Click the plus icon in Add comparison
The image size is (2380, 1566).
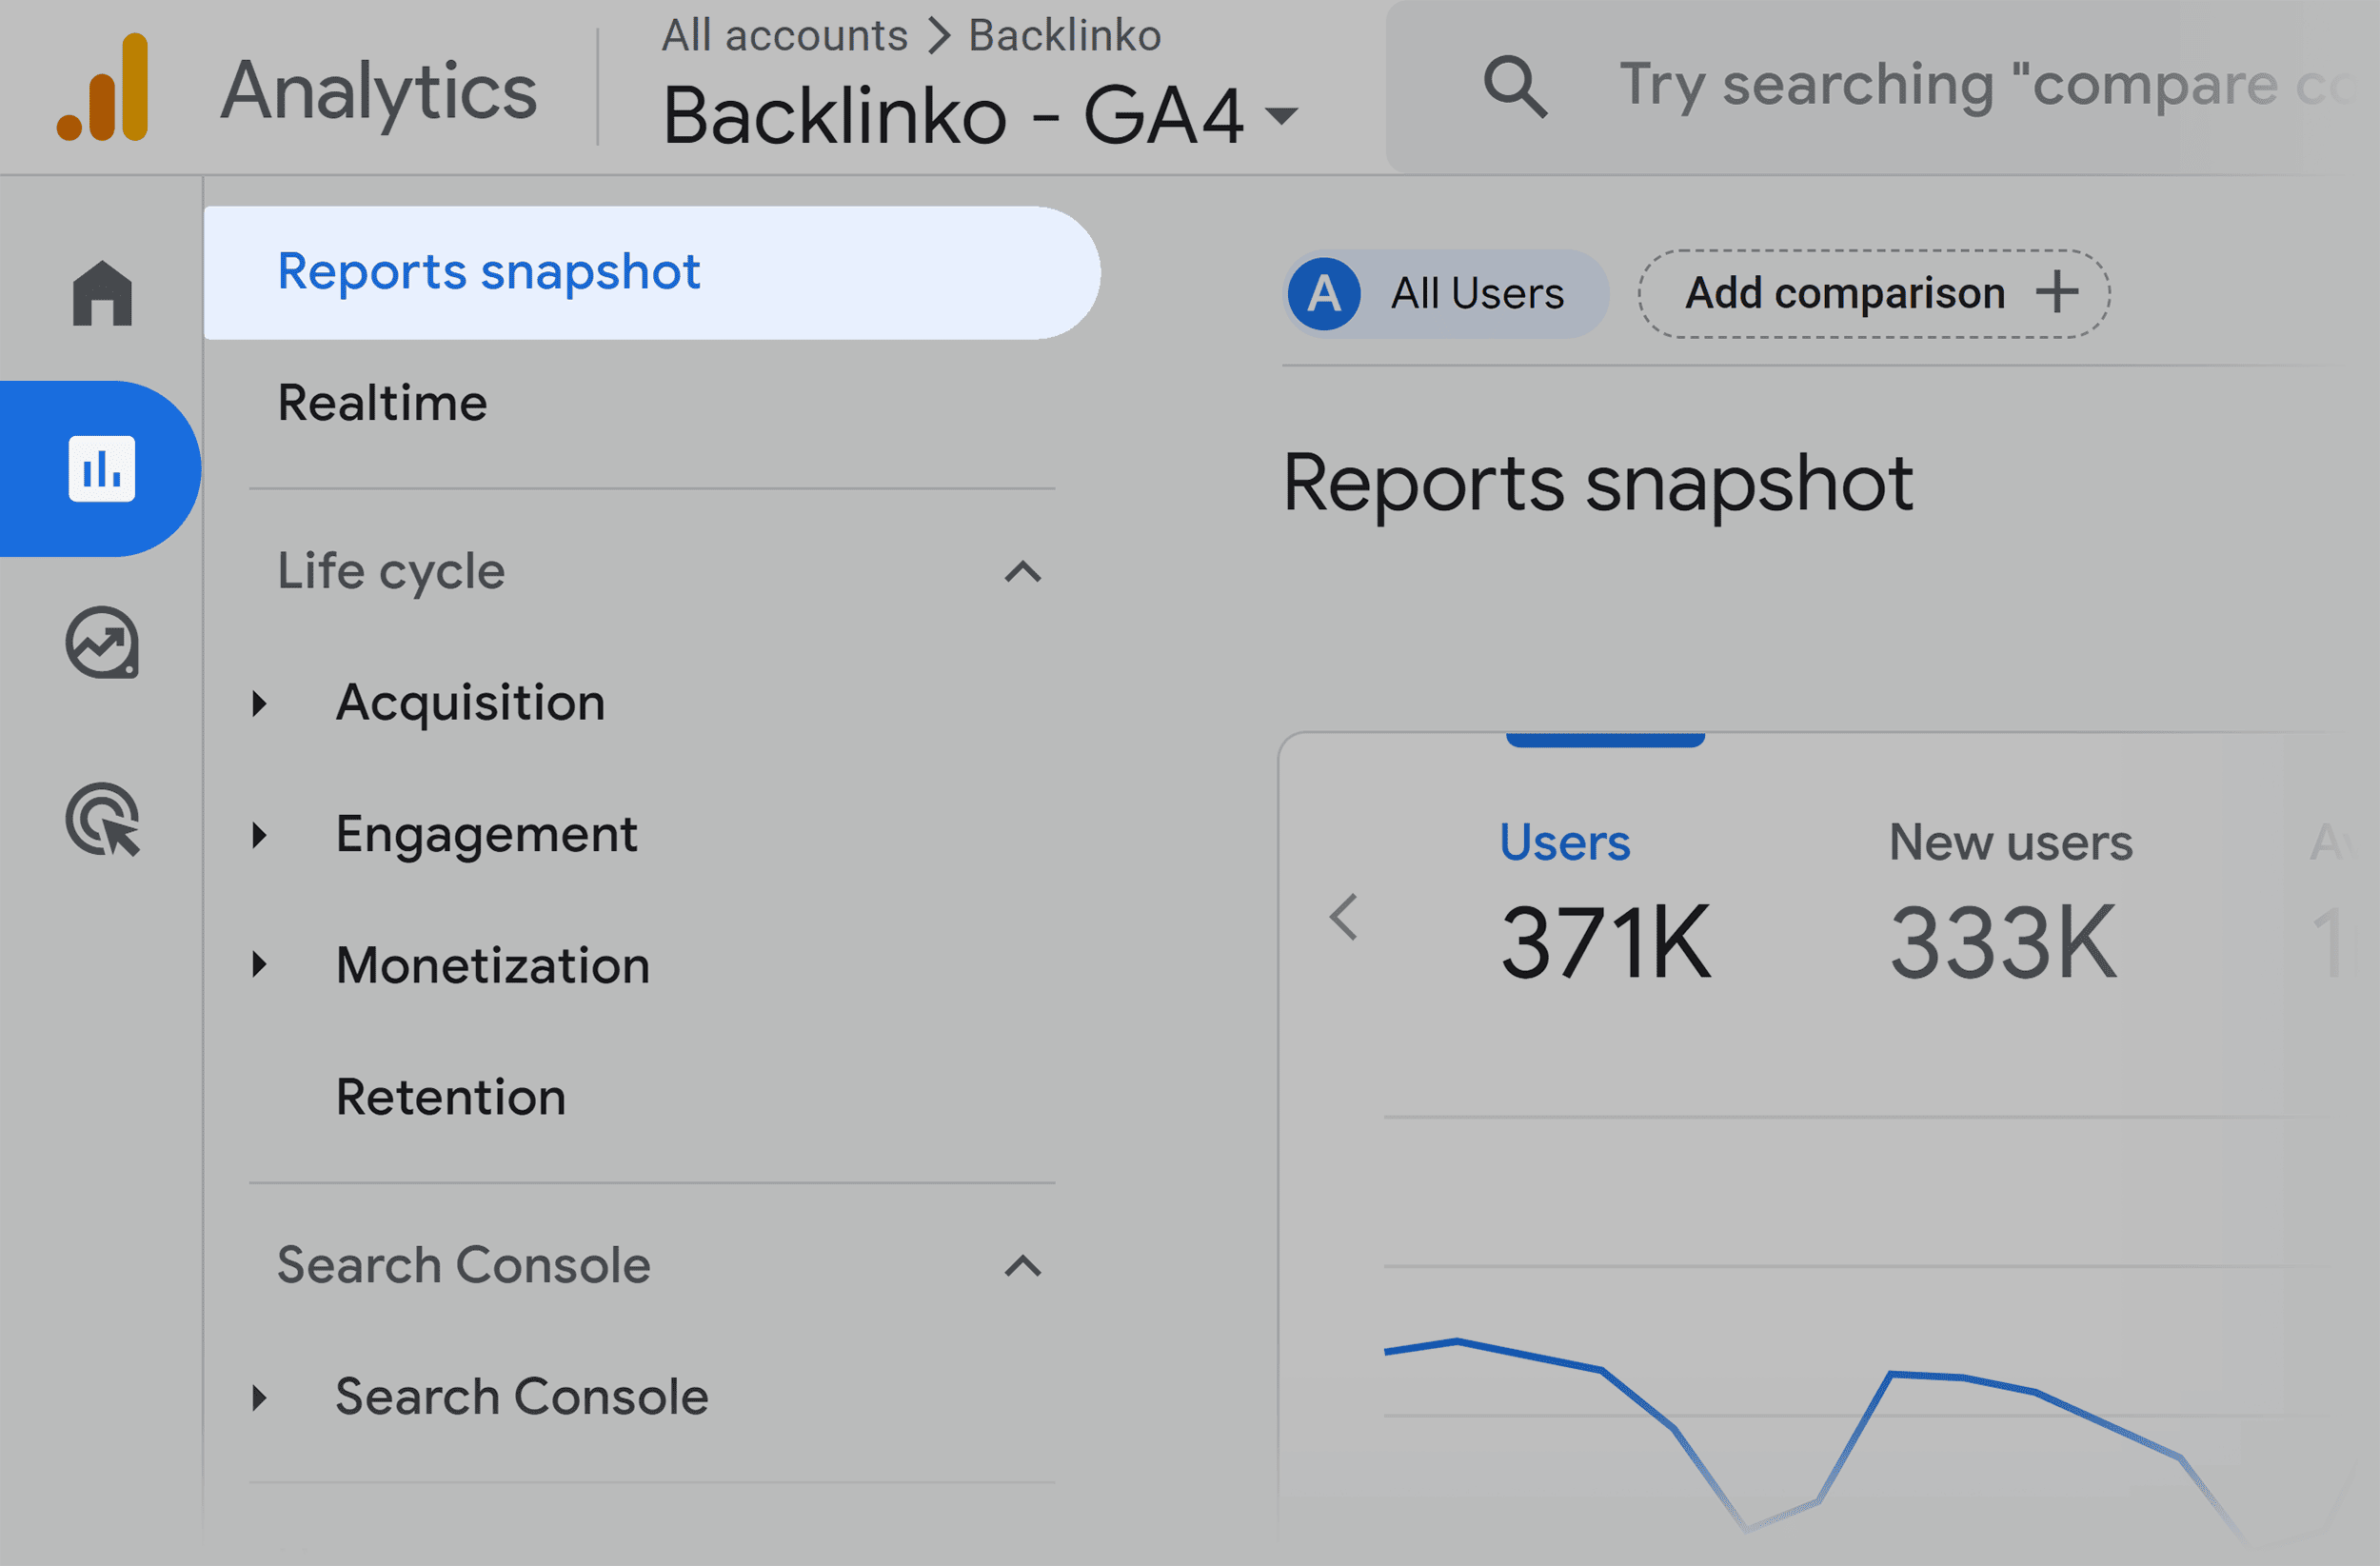click(x=2057, y=293)
